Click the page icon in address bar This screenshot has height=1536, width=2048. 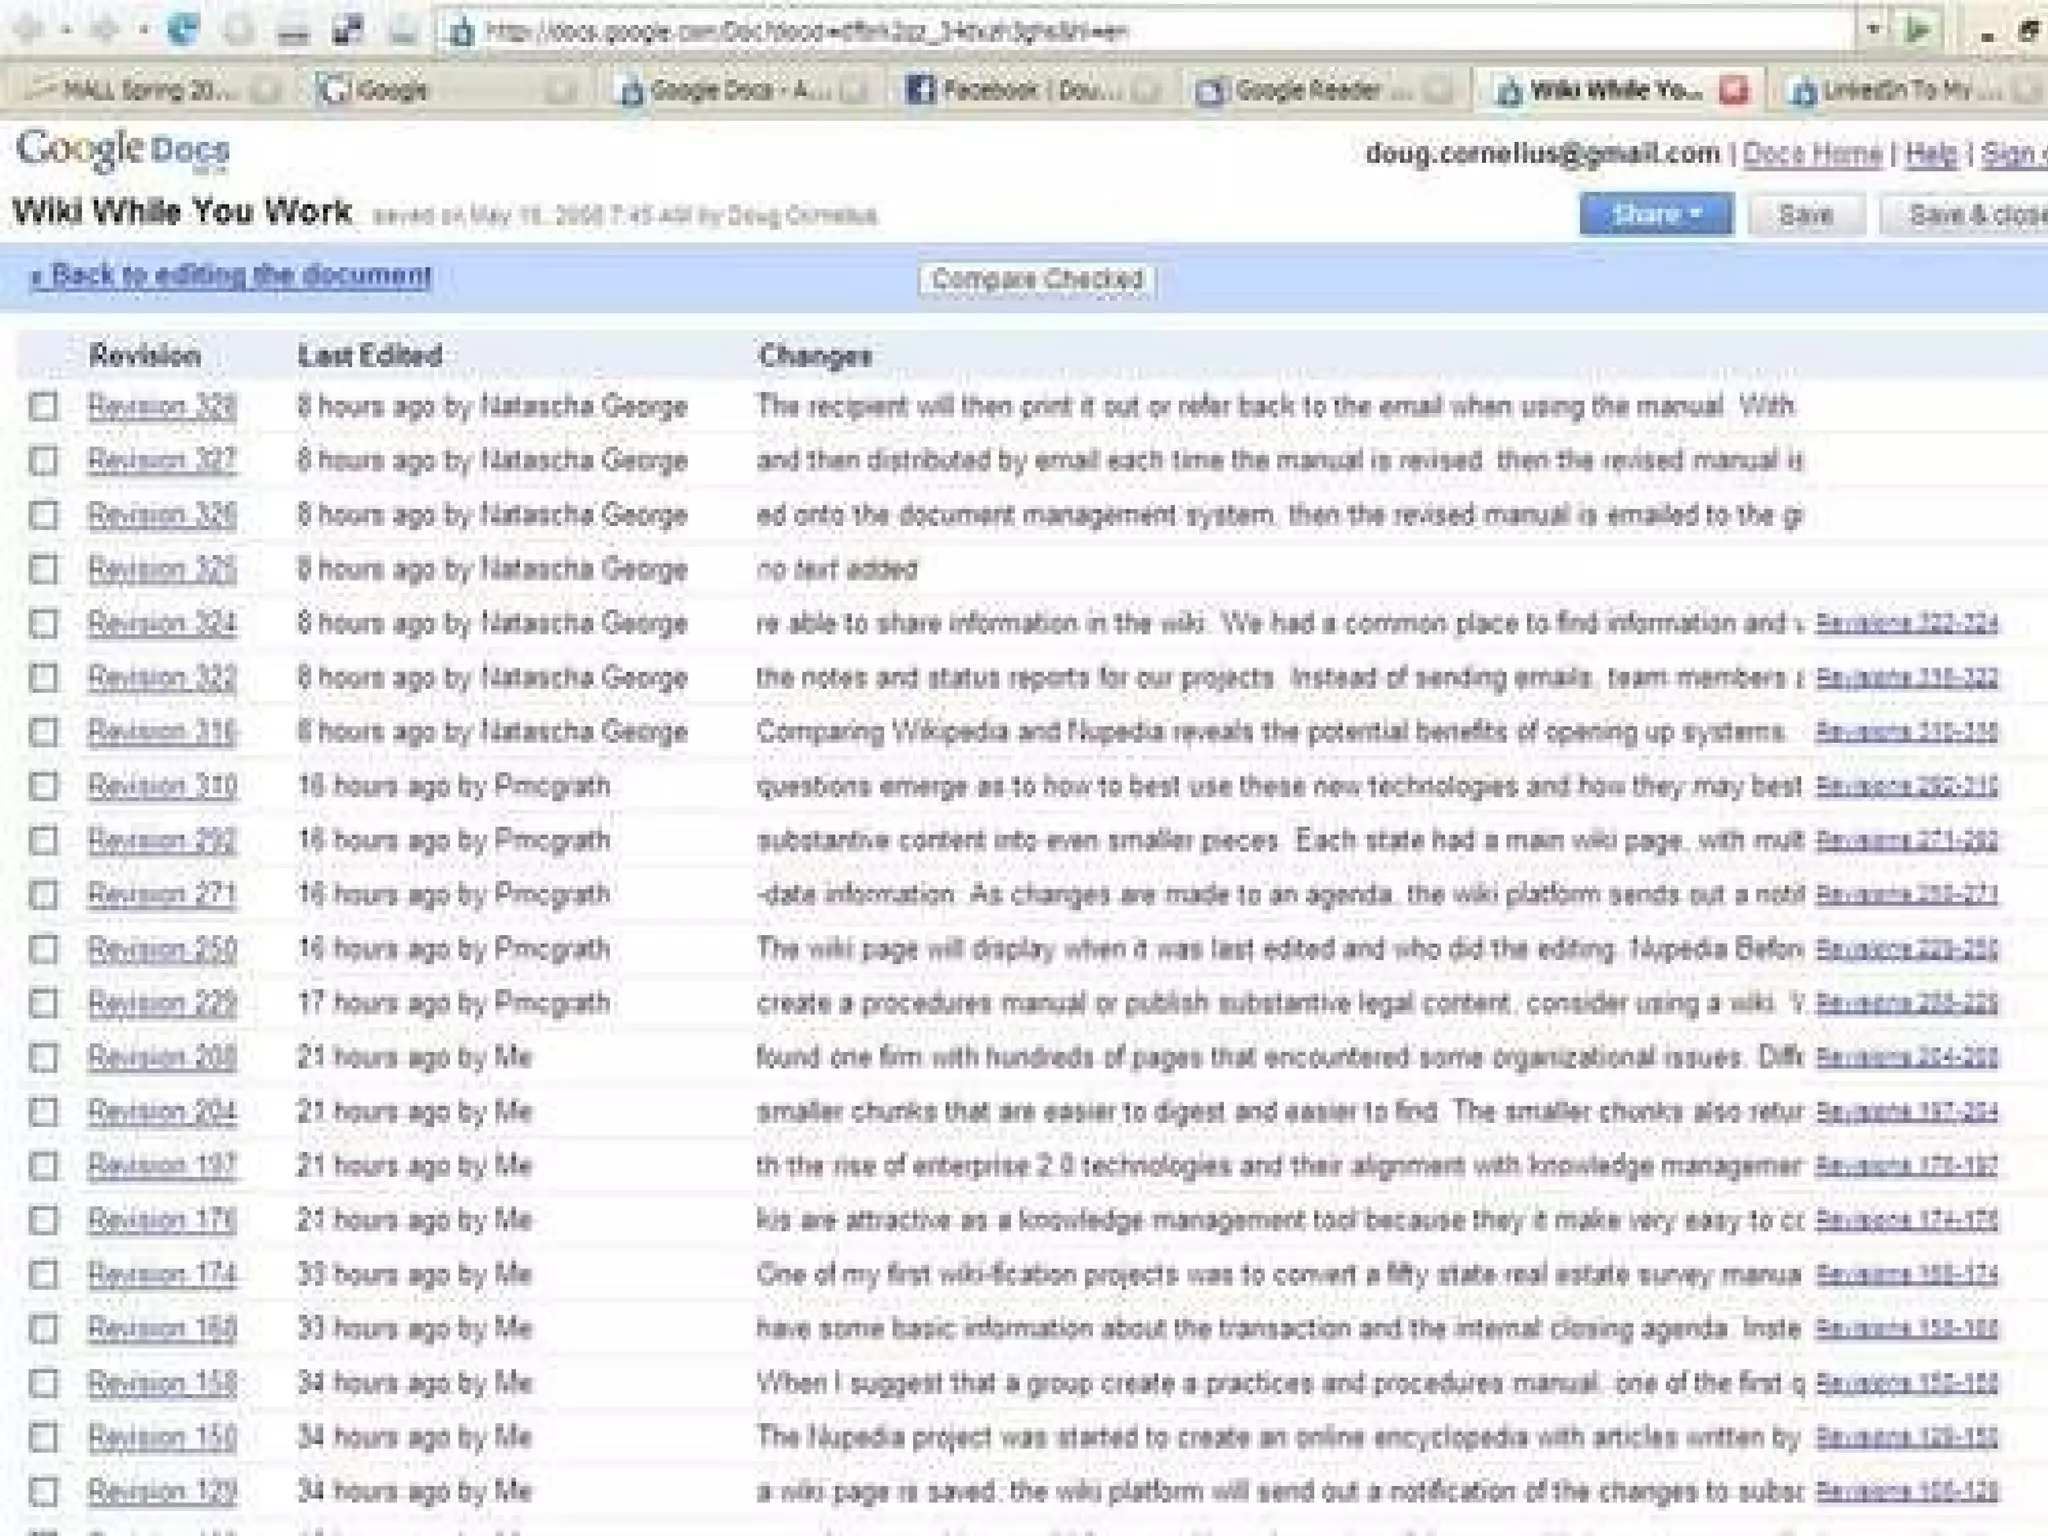click(x=461, y=33)
